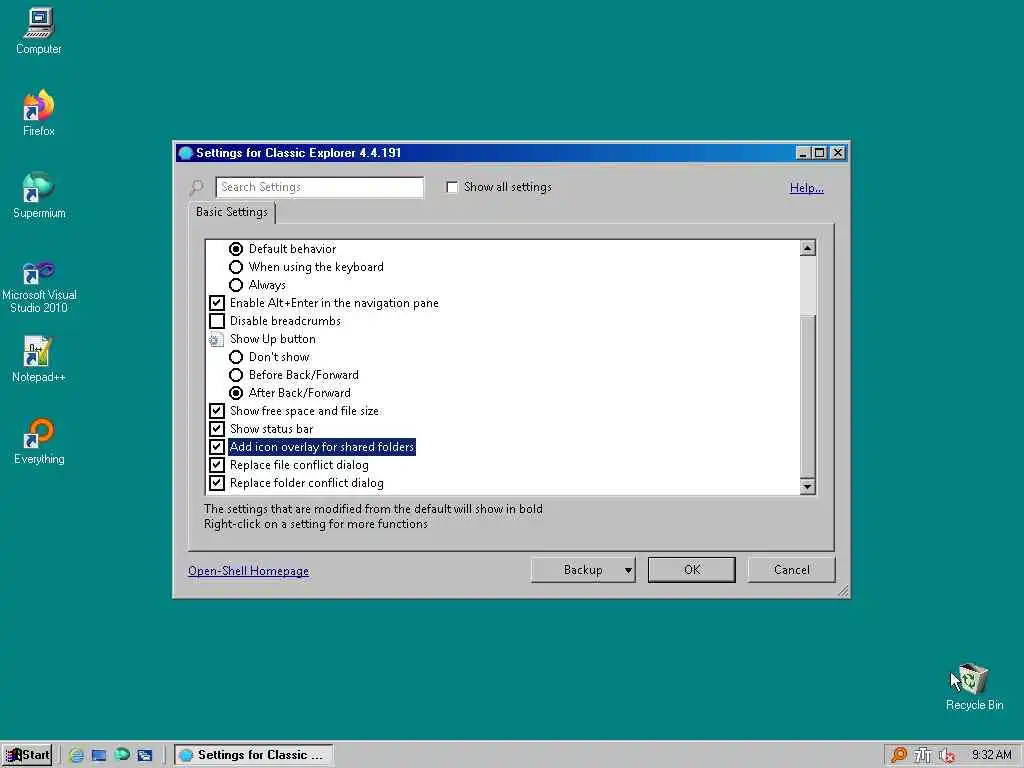1024x768 pixels.
Task: Select the Everything search shortcut
Action: point(39,441)
